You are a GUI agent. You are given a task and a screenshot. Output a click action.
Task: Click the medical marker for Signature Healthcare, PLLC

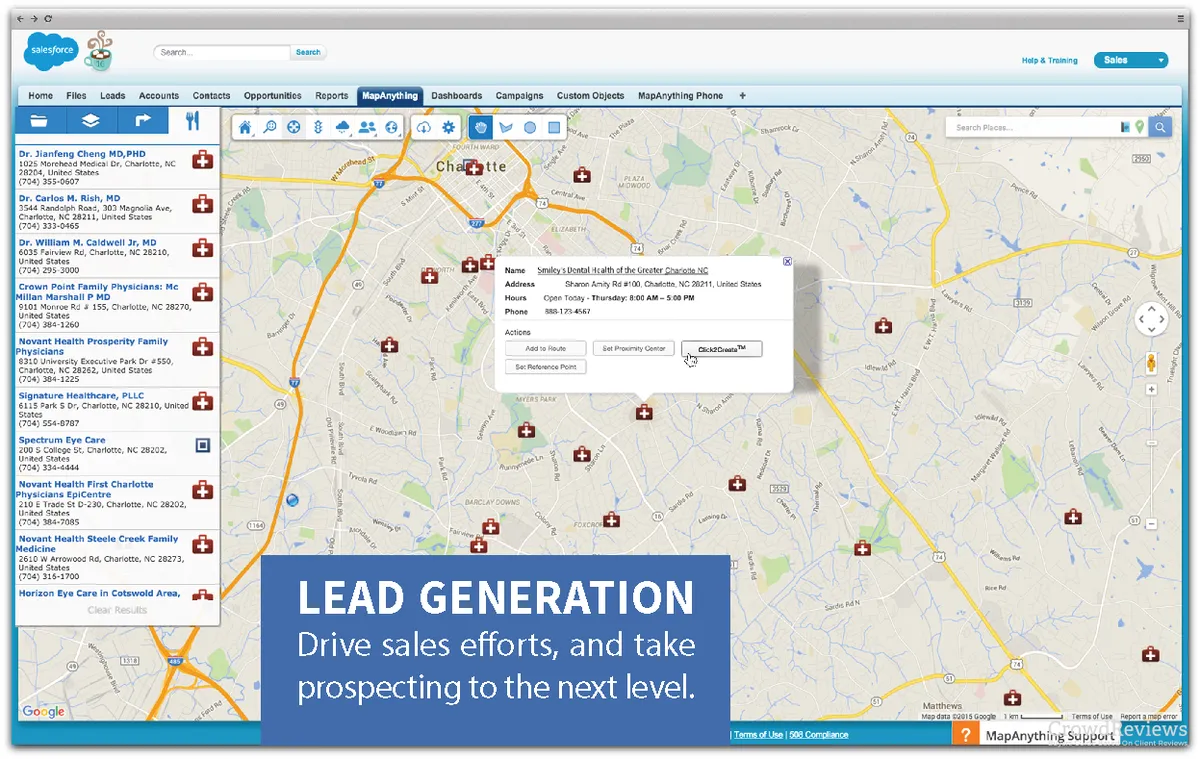point(203,402)
